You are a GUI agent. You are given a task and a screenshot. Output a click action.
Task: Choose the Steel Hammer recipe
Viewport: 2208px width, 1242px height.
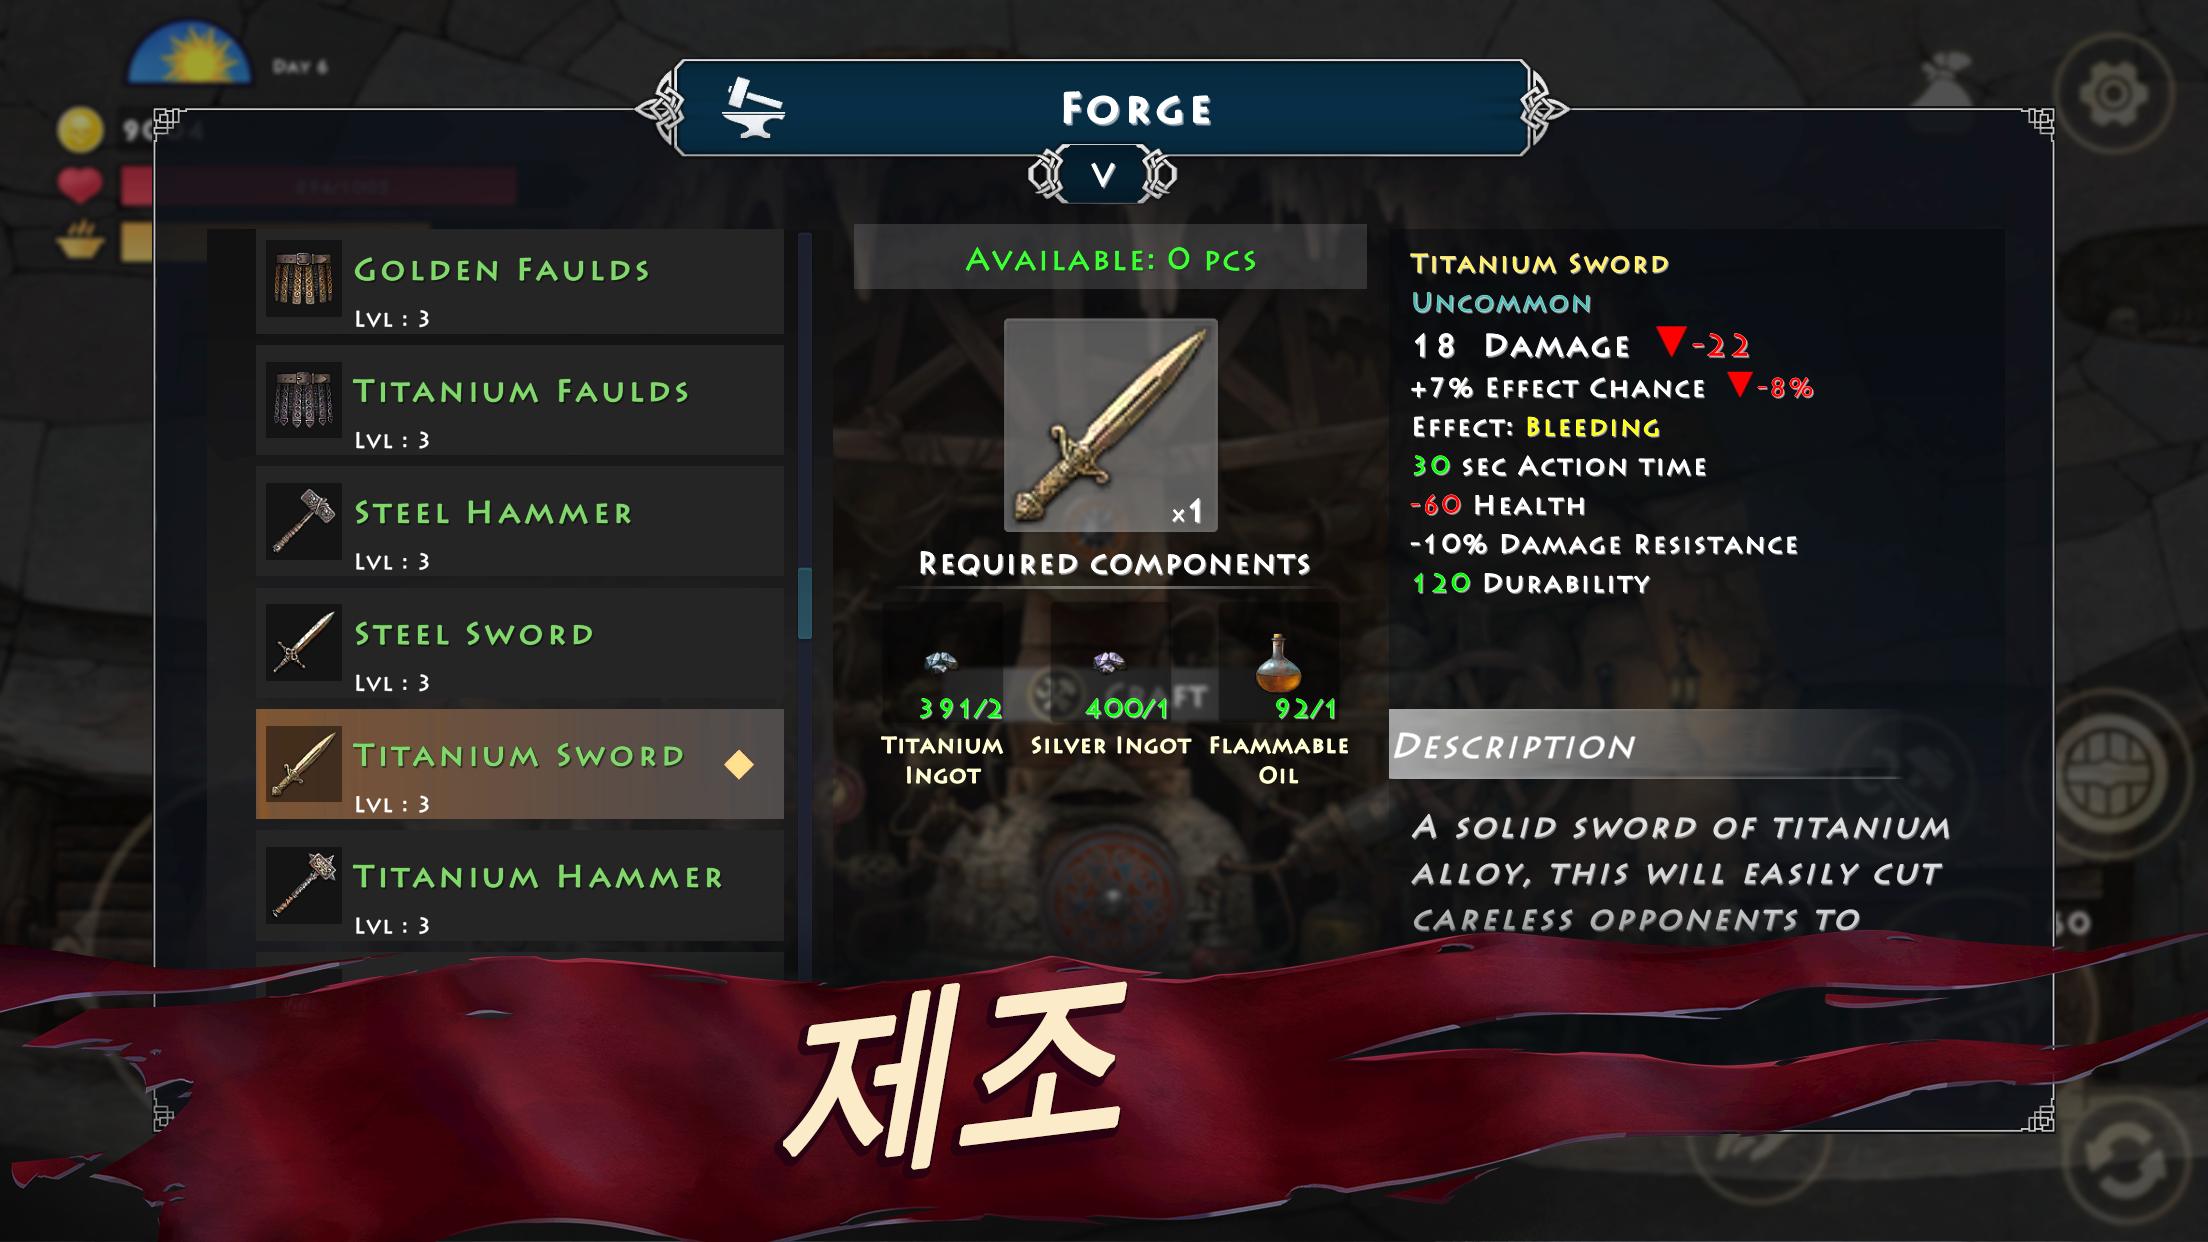click(520, 522)
